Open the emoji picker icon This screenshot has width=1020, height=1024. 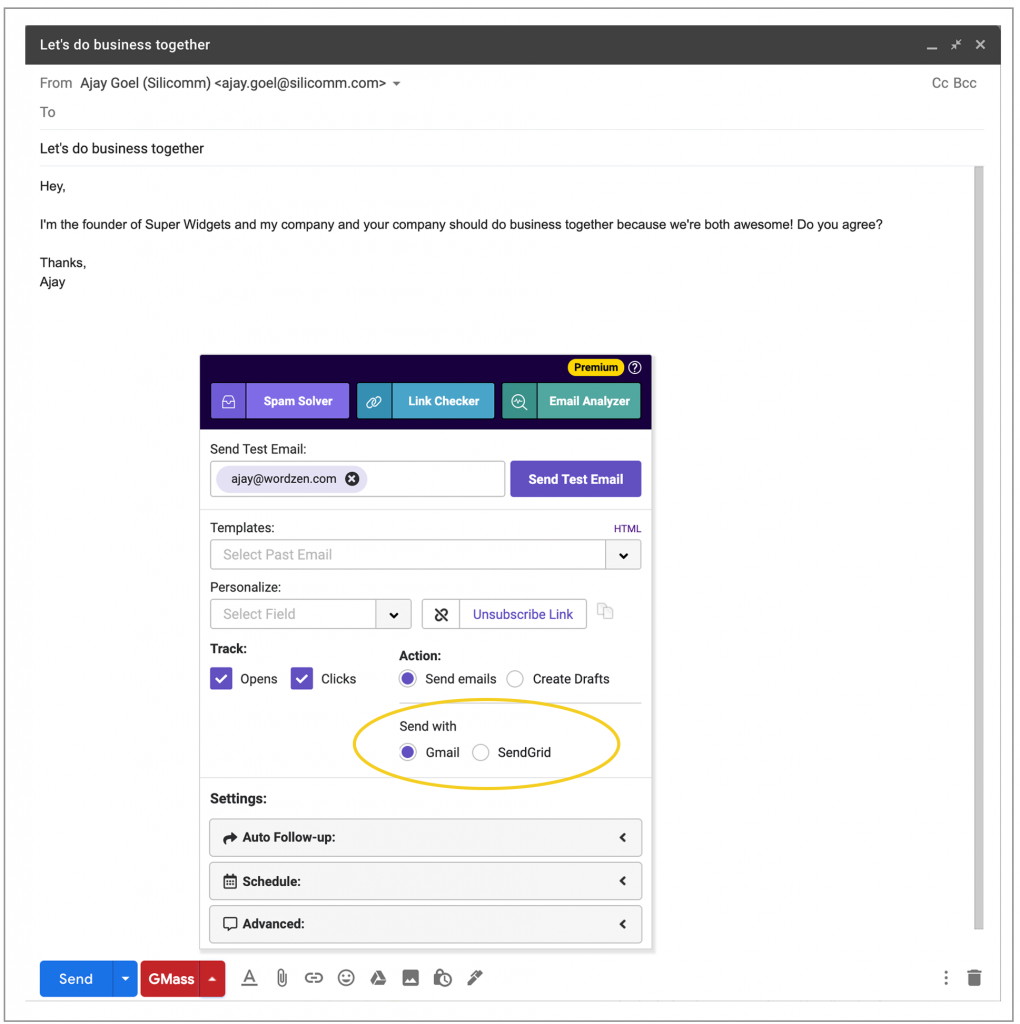[346, 978]
